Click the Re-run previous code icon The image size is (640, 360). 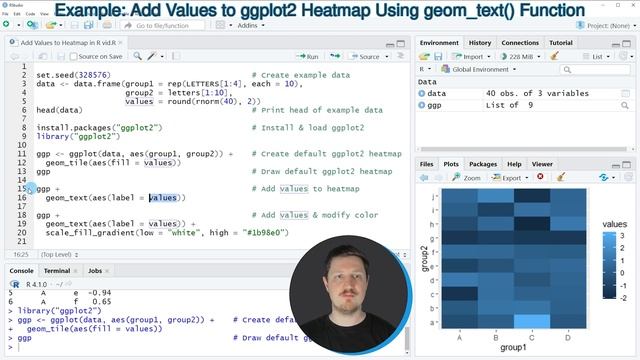pyautogui.click(x=335, y=56)
